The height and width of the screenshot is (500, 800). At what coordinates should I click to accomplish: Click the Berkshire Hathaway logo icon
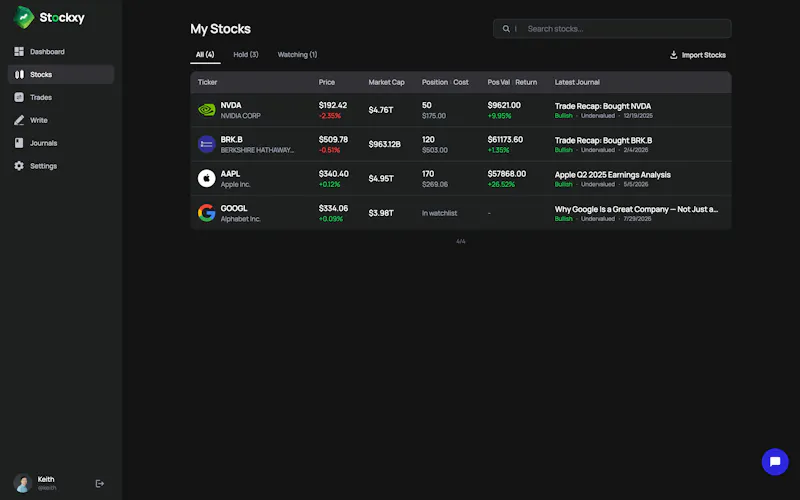[207, 144]
